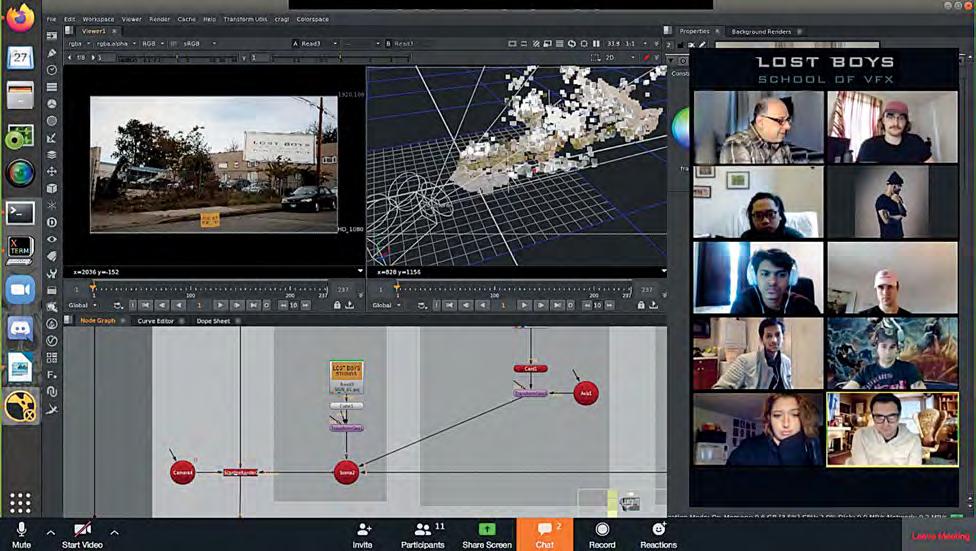Click the frame slider under the 2D viewer
Viewport: 976px width, 551px height.
point(210,289)
